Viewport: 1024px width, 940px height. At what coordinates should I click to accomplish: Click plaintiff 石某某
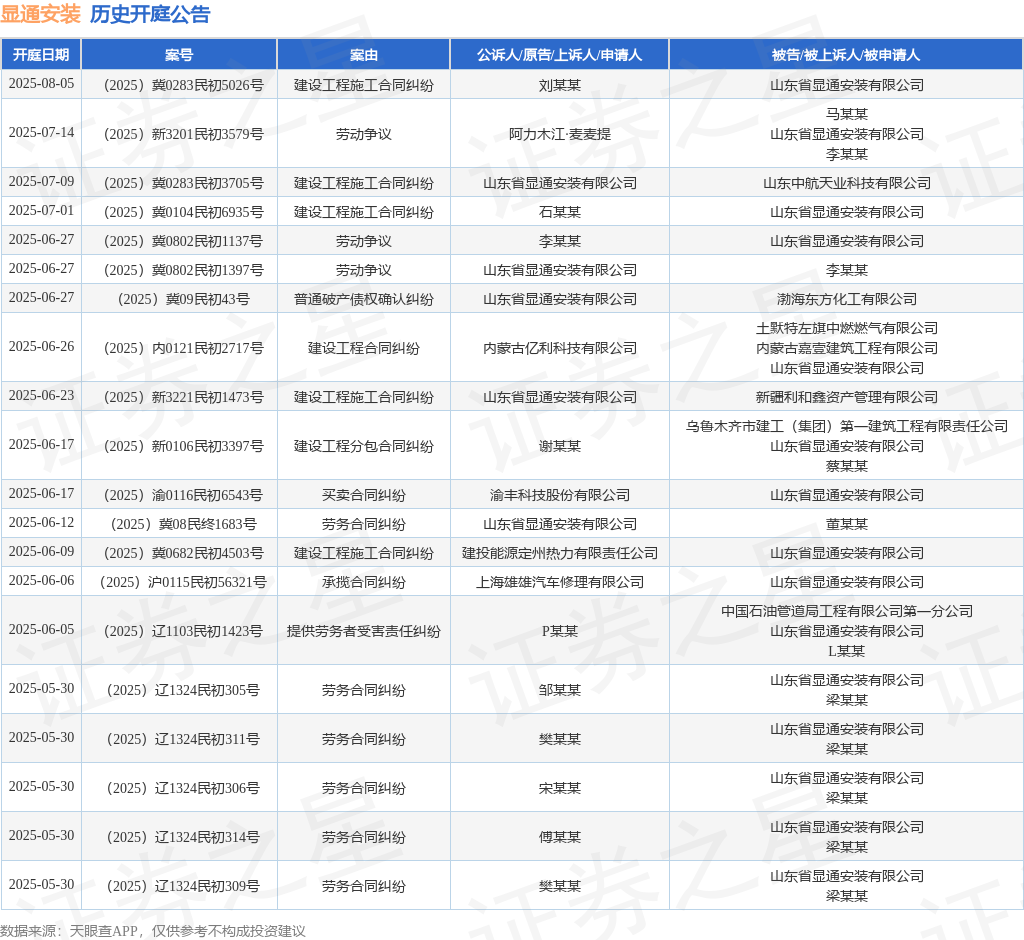560,212
